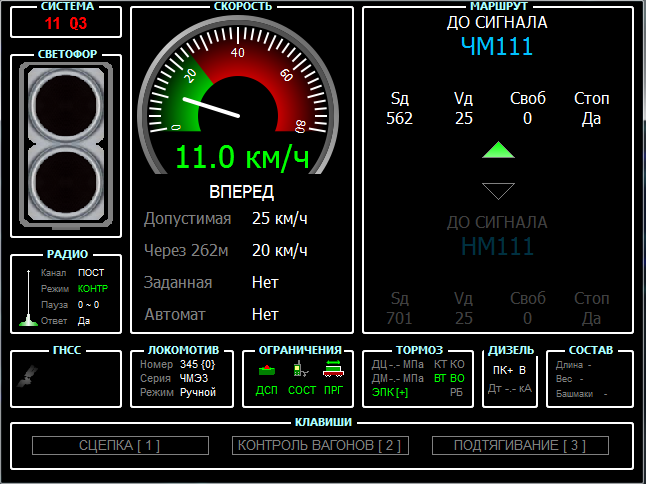The image size is (646, 484).
Task: Click the ВТ brake status indicator
Action: tap(440, 379)
